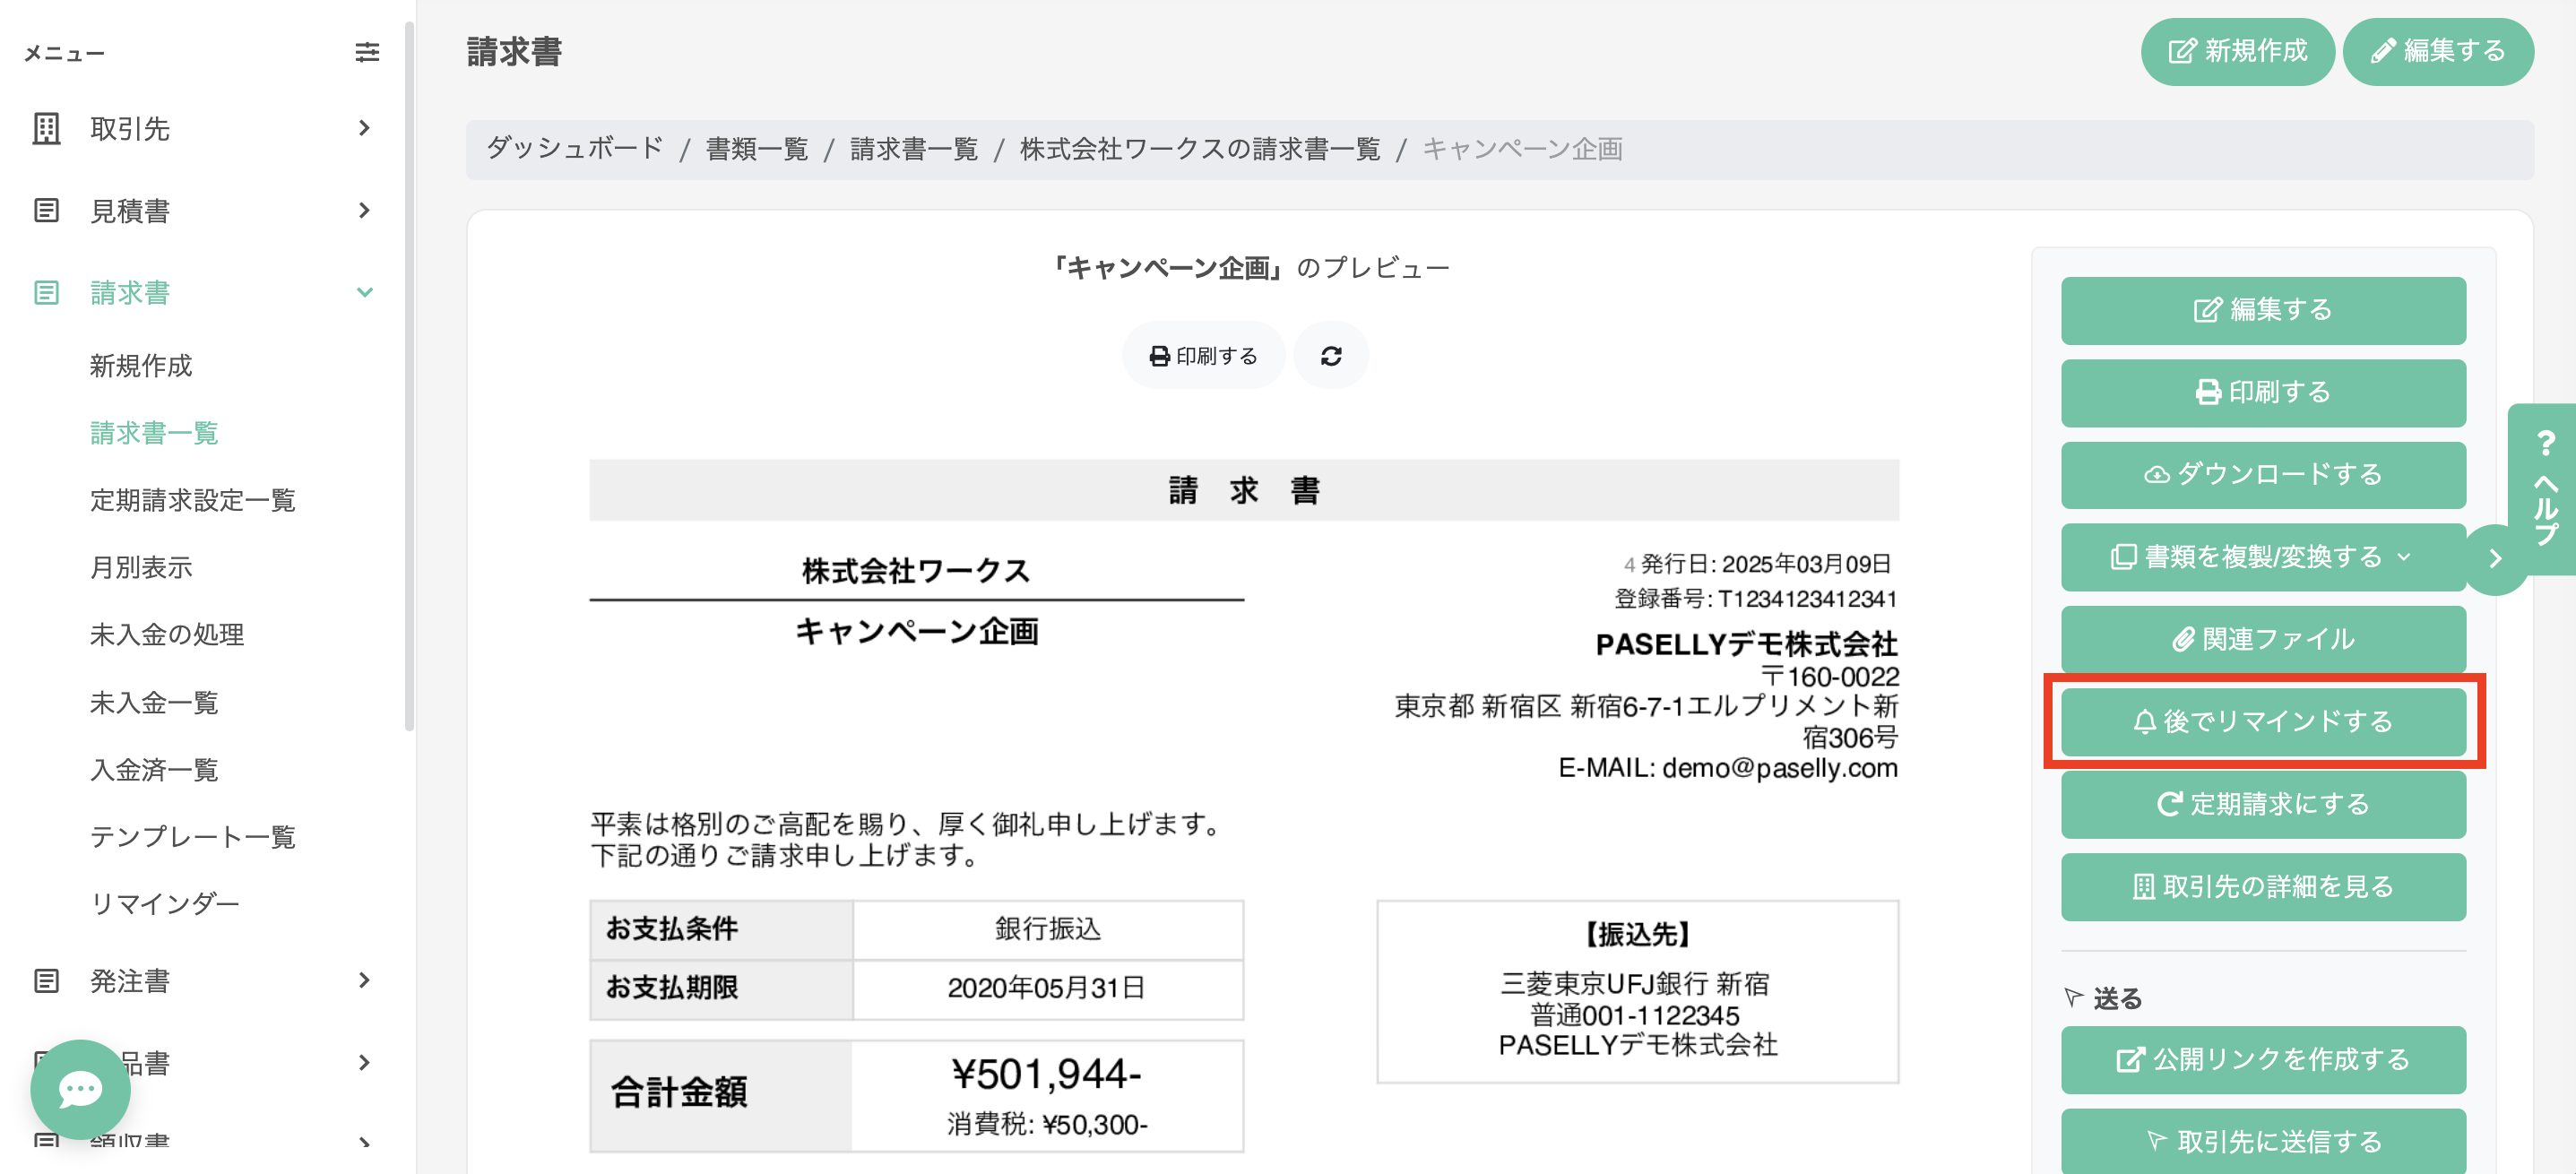The width and height of the screenshot is (2576, 1174).
Task: Open リマインダー in sidebar
Action: tap(165, 903)
